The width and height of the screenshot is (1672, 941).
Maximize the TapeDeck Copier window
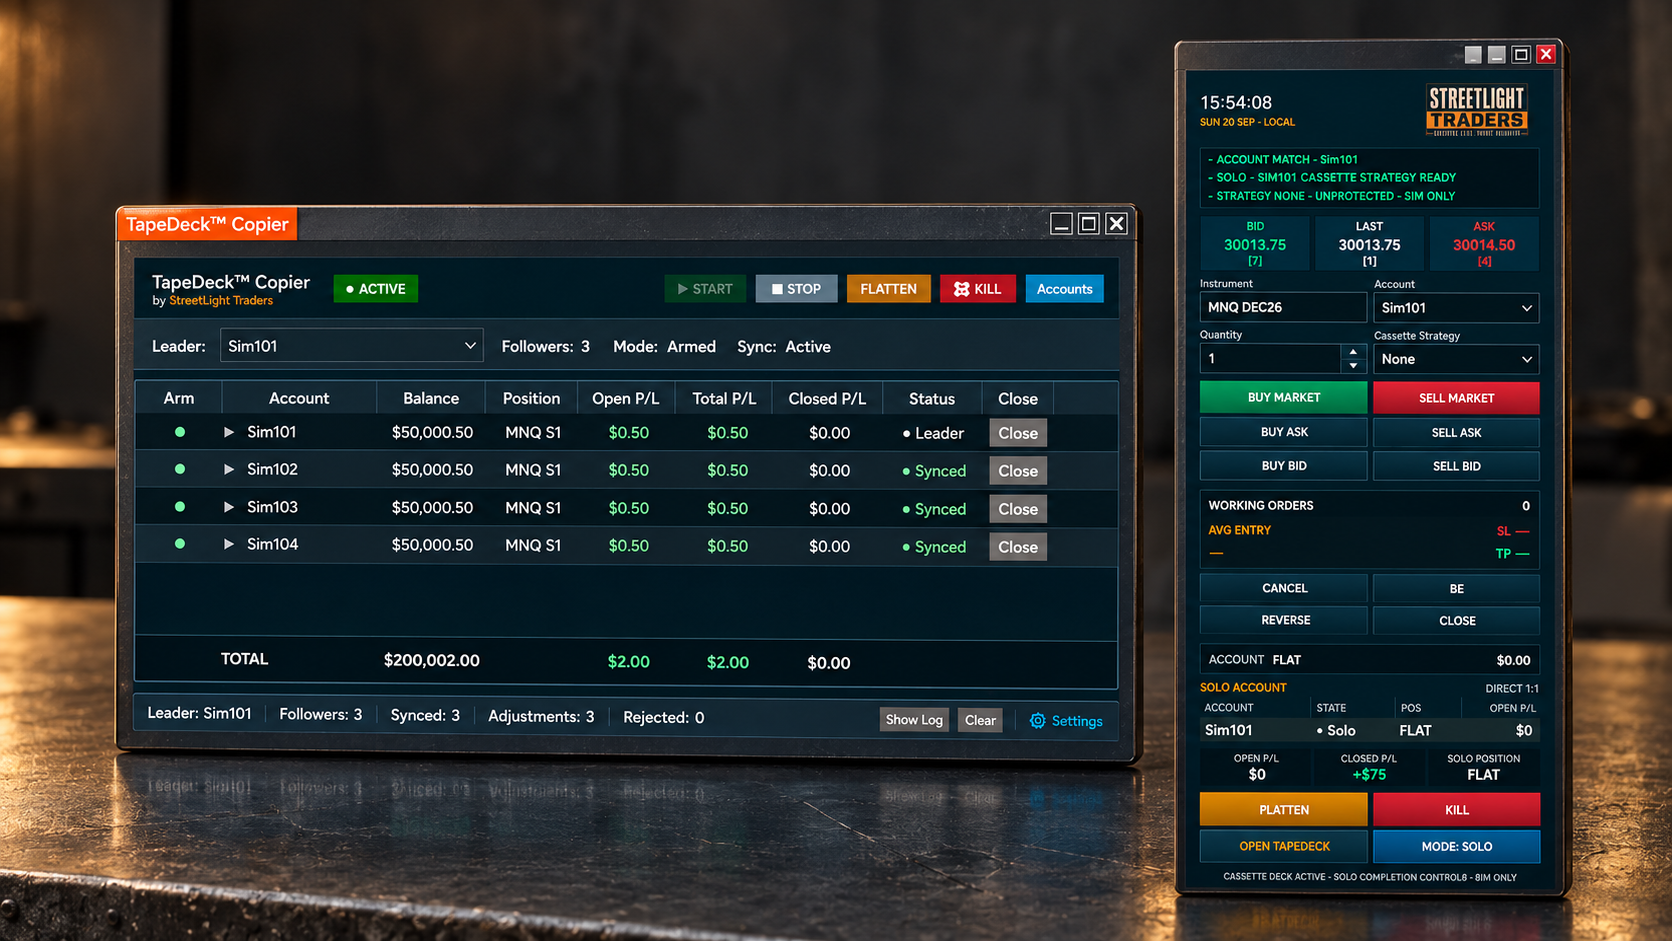[1089, 224]
